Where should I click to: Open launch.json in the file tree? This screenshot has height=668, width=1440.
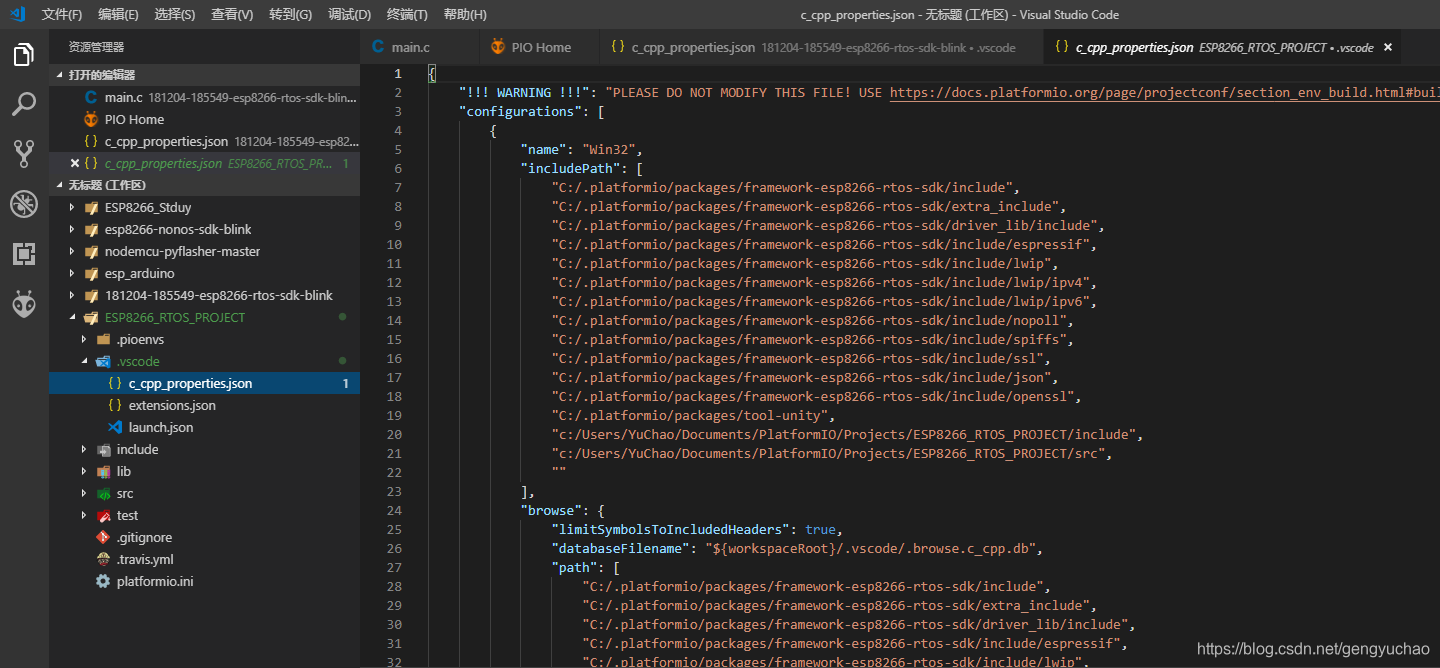[x=161, y=427]
